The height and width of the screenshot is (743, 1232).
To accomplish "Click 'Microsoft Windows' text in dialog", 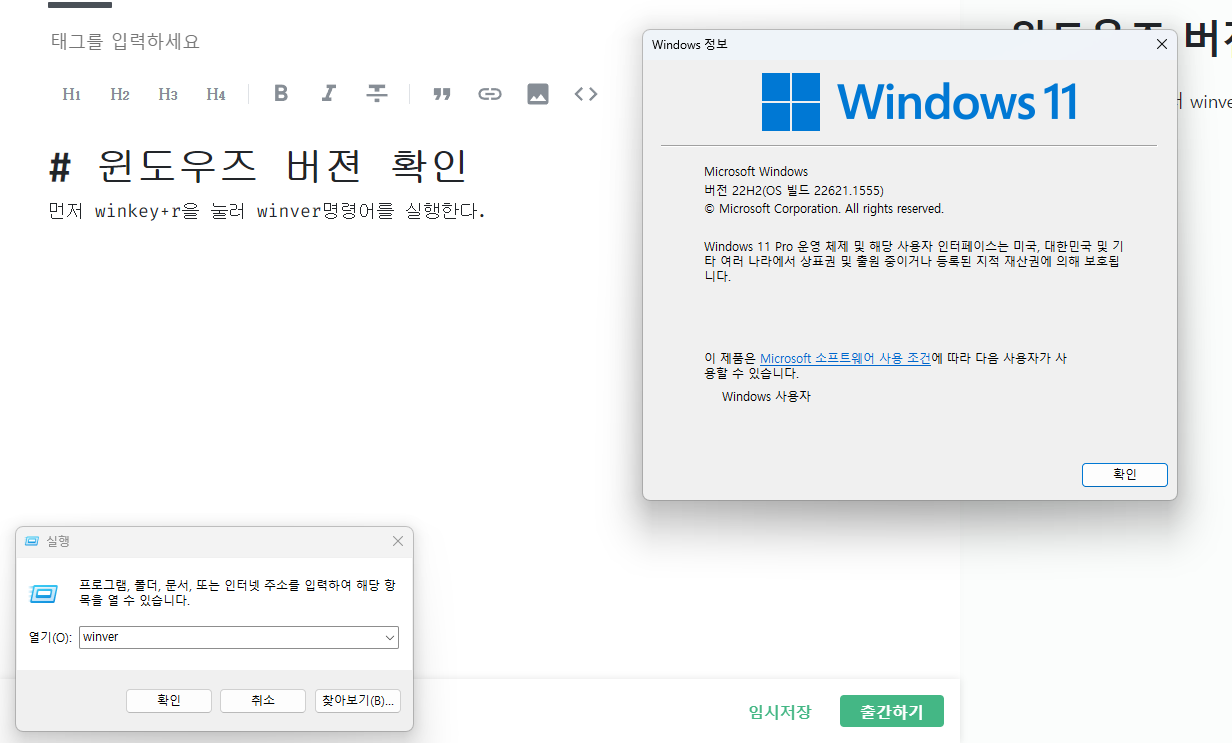I will coord(756,172).
